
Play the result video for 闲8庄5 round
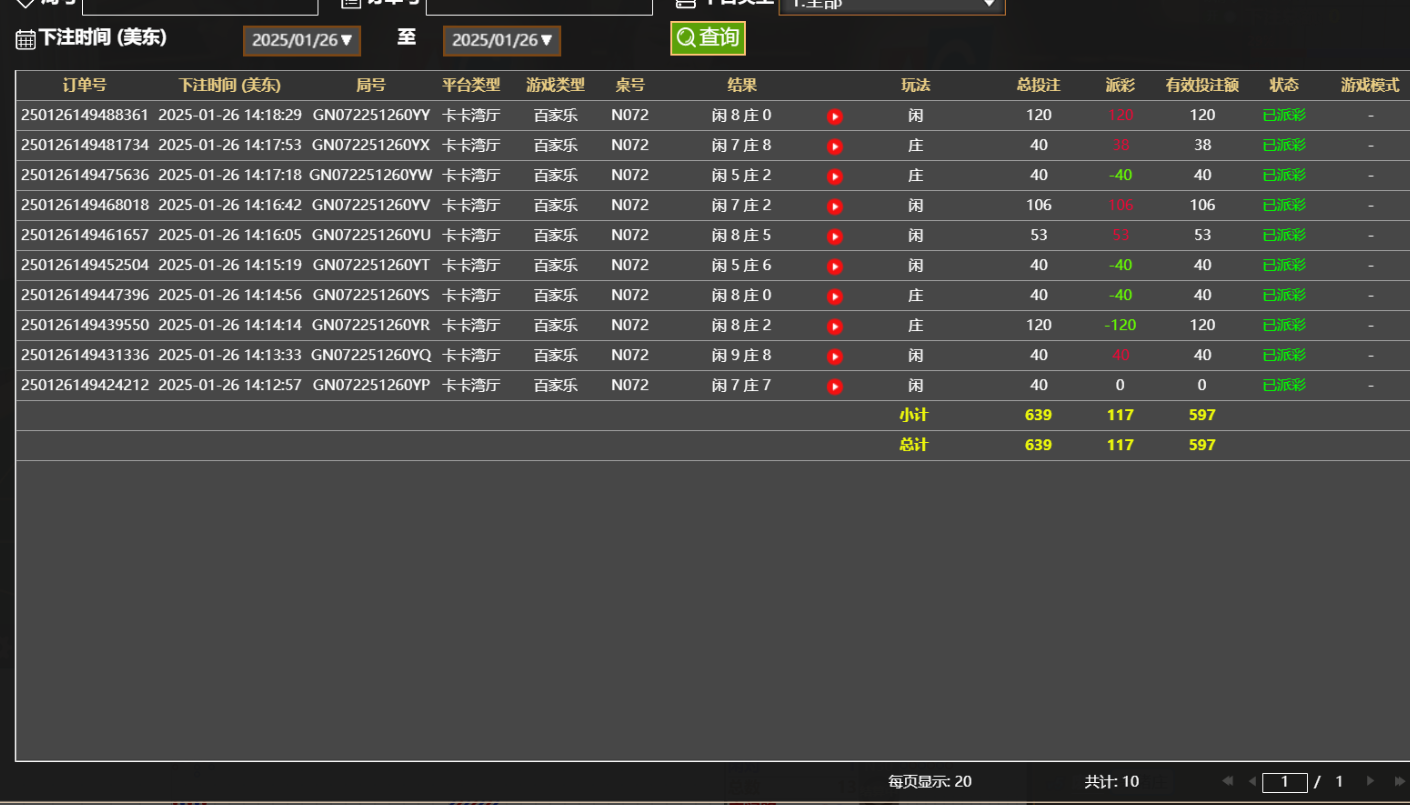tap(835, 235)
